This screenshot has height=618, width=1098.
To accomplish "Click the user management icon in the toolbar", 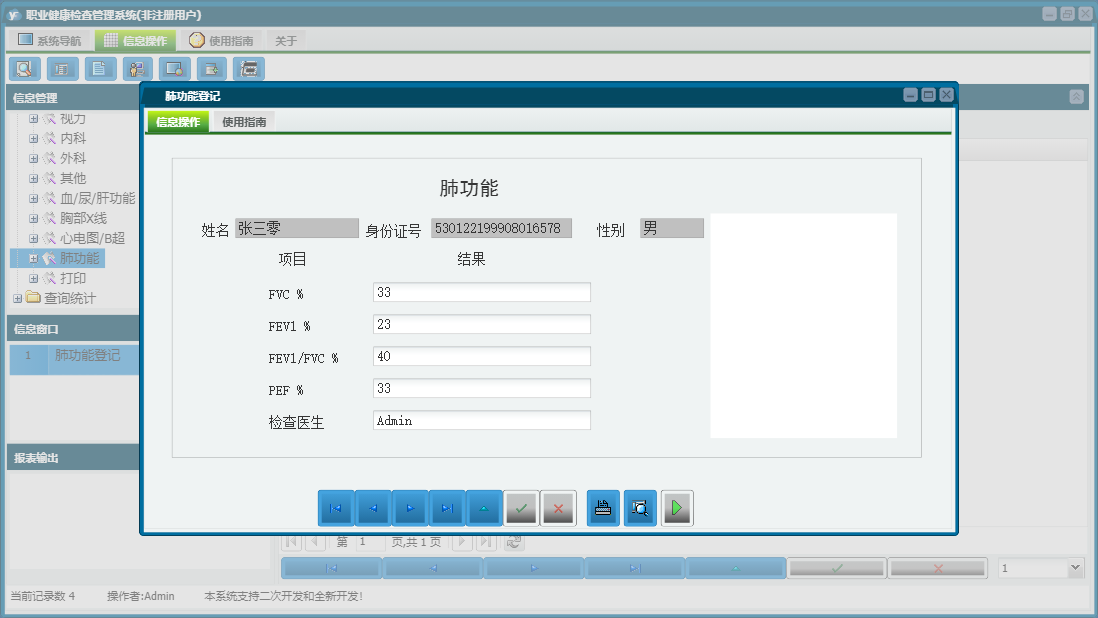I will pyautogui.click(x=136, y=68).
